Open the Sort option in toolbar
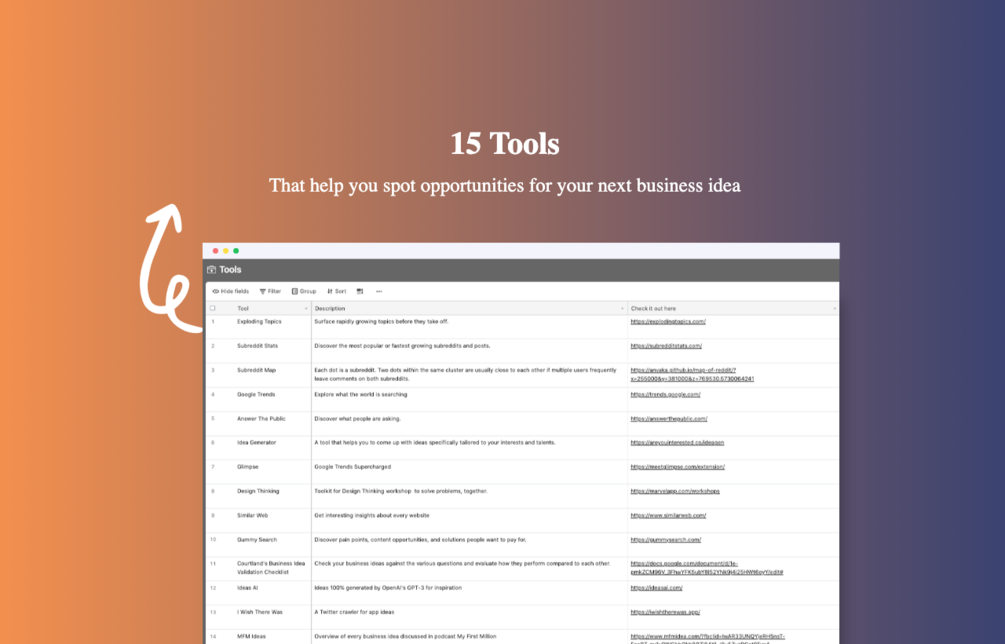This screenshot has height=644, width=1005. coord(336,292)
